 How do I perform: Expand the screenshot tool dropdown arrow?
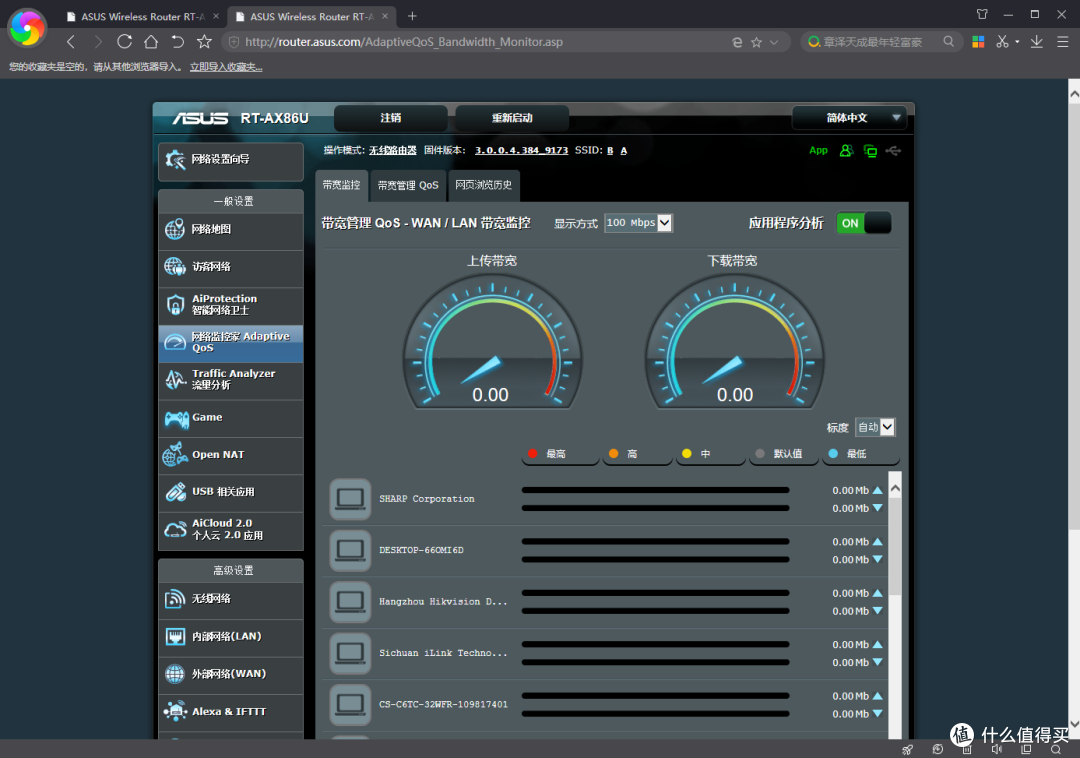coord(1017,42)
